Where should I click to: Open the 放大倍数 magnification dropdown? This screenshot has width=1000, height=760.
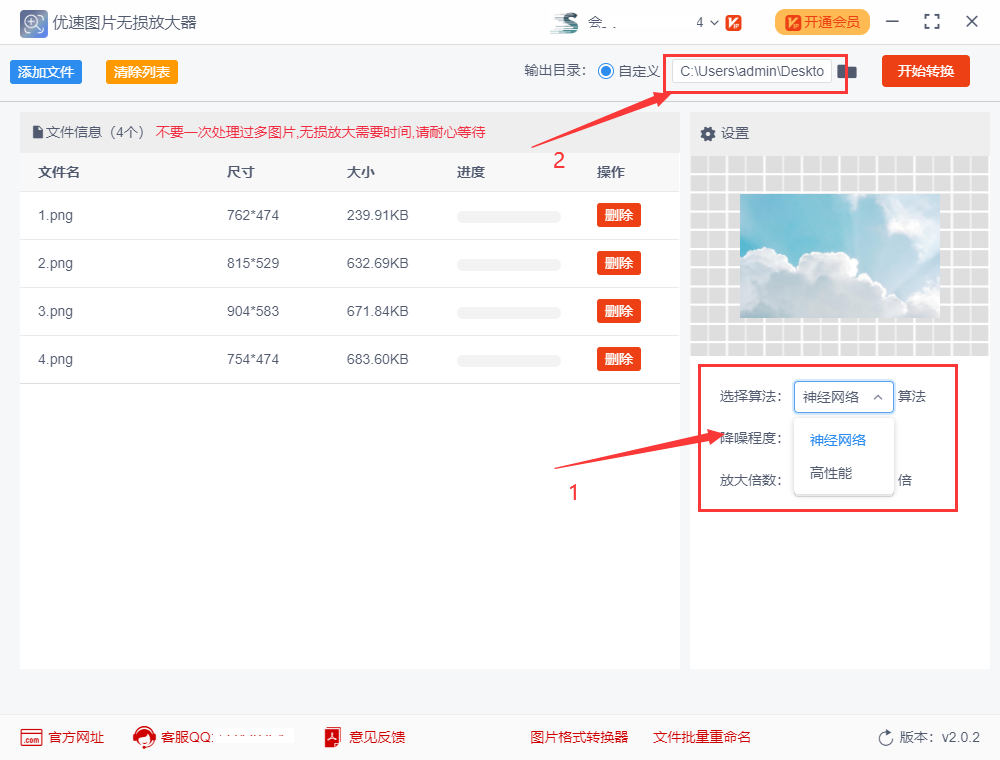(843, 480)
